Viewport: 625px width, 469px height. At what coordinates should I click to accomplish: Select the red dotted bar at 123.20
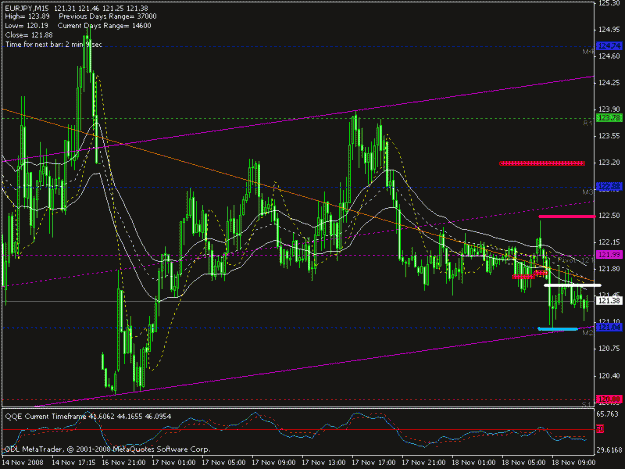pos(542,163)
